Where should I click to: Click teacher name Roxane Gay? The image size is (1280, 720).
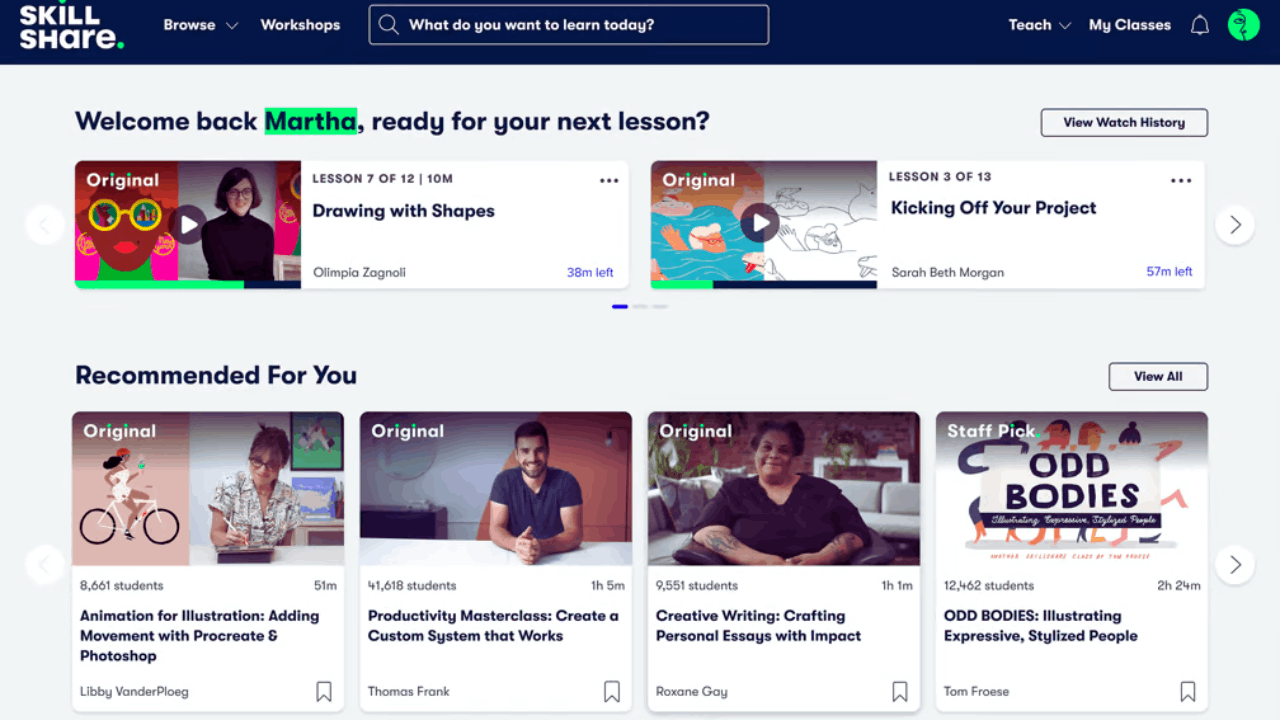(691, 691)
